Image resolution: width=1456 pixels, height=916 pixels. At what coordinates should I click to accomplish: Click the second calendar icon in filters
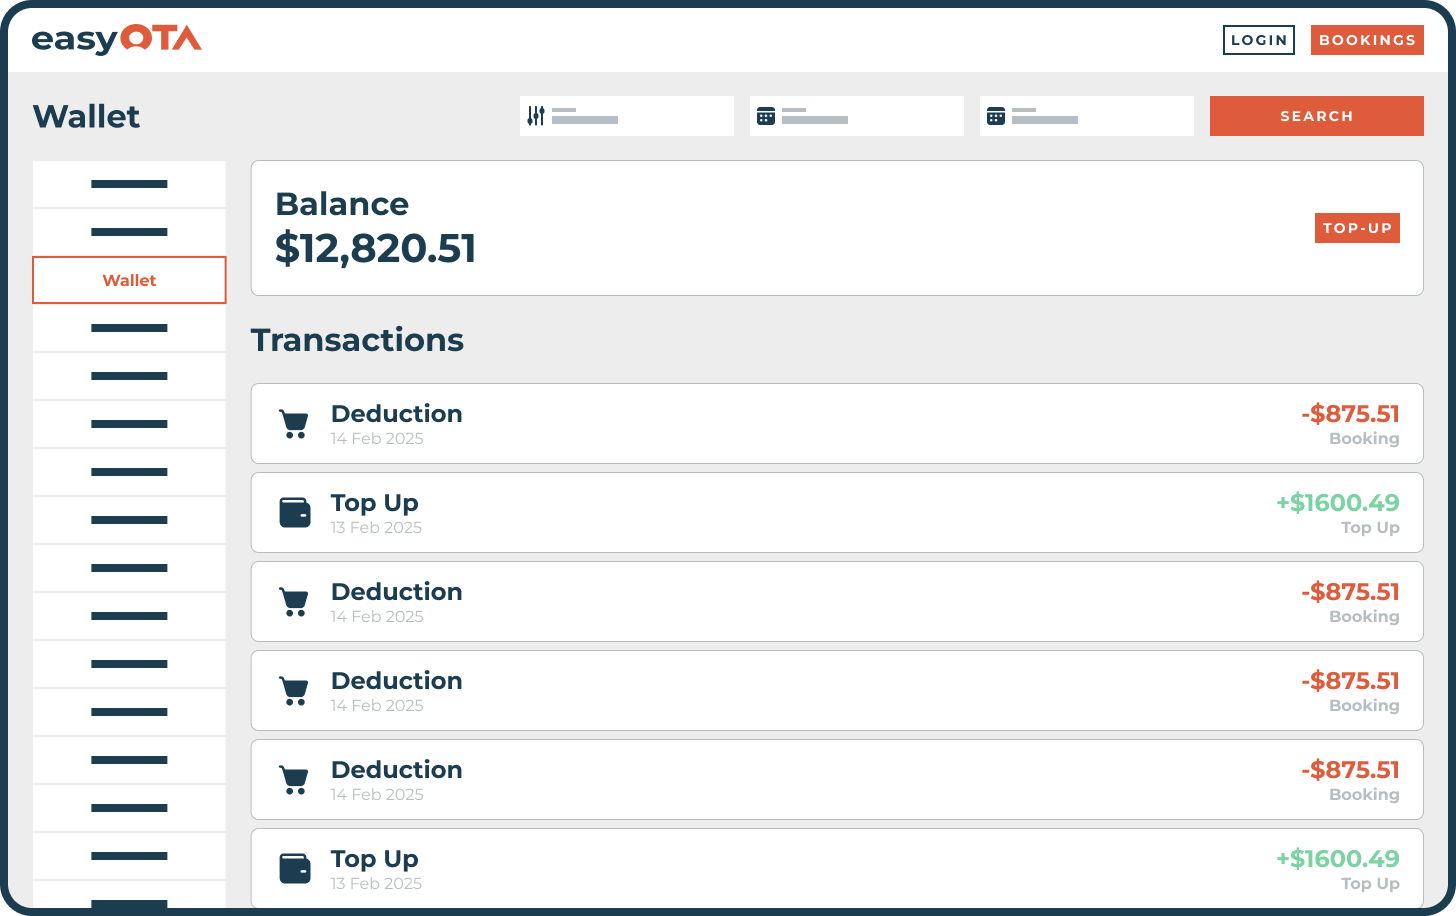tap(996, 116)
